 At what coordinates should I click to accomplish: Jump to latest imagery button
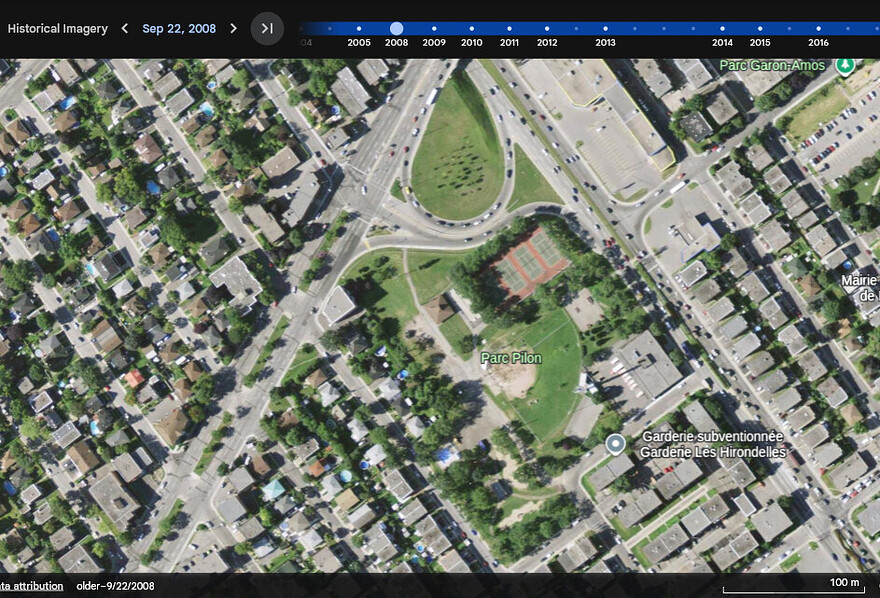click(267, 28)
